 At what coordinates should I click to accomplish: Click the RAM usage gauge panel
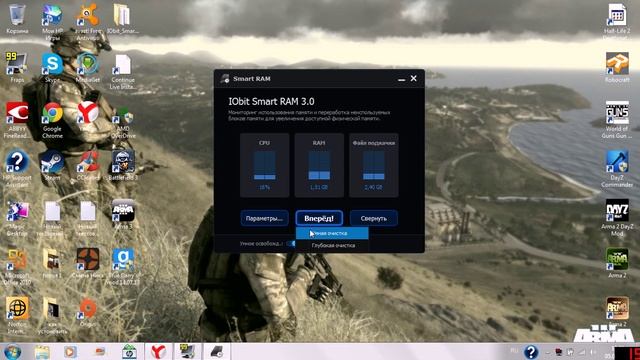pyautogui.click(x=319, y=165)
